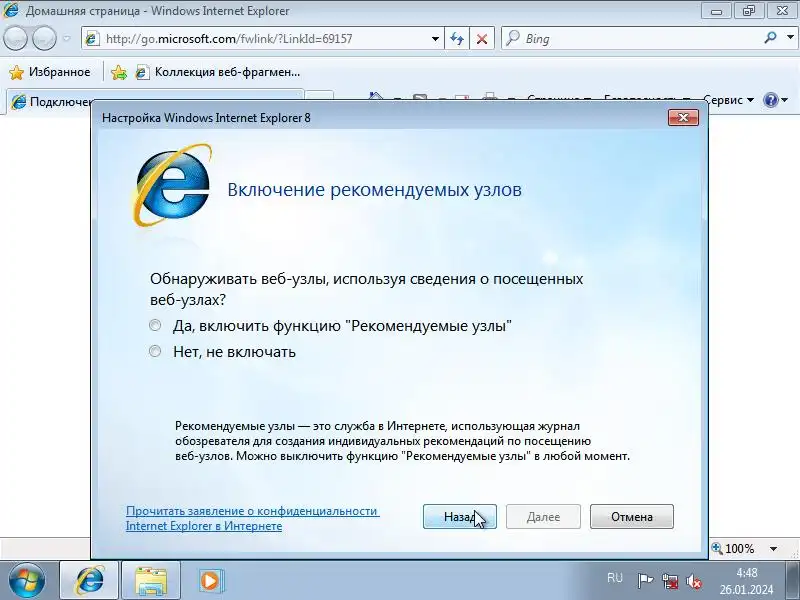Viewport: 800px width, 600px height.
Task: Click the red Stop loading icon
Action: point(482,39)
